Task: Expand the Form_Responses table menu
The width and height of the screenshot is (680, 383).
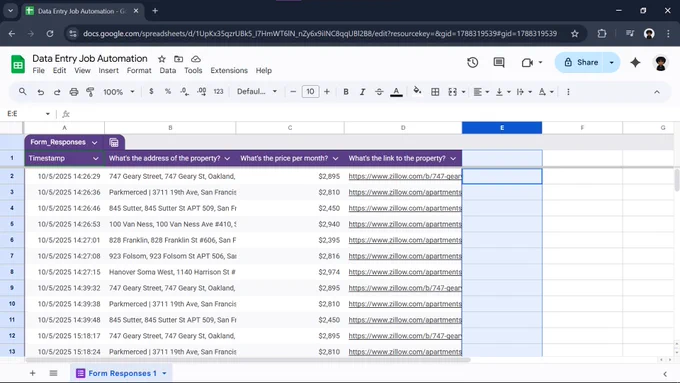Action: [x=95, y=142]
